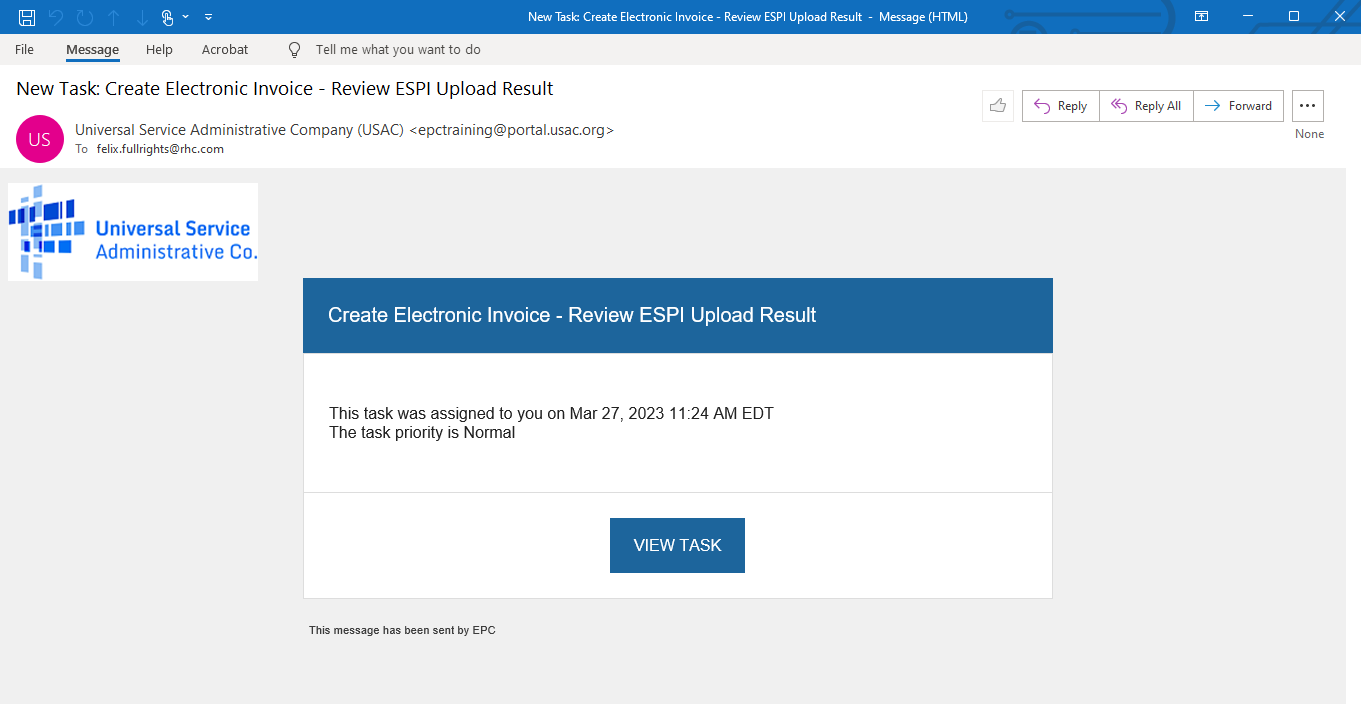This screenshot has height=704, width=1361.
Task: Click 'The task priority is Normal' text
Action: click(422, 433)
